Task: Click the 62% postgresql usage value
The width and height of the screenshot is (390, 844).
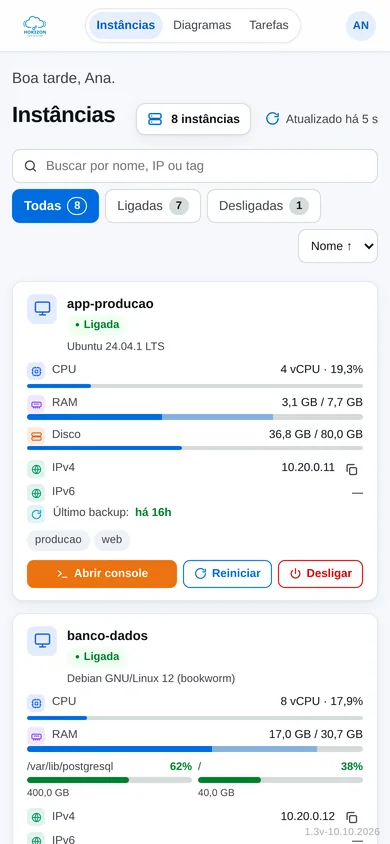Action: (181, 766)
